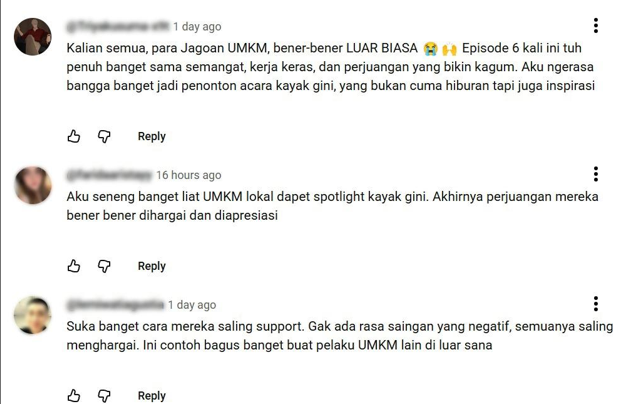Open the blurred username of first commenter

[118, 26]
